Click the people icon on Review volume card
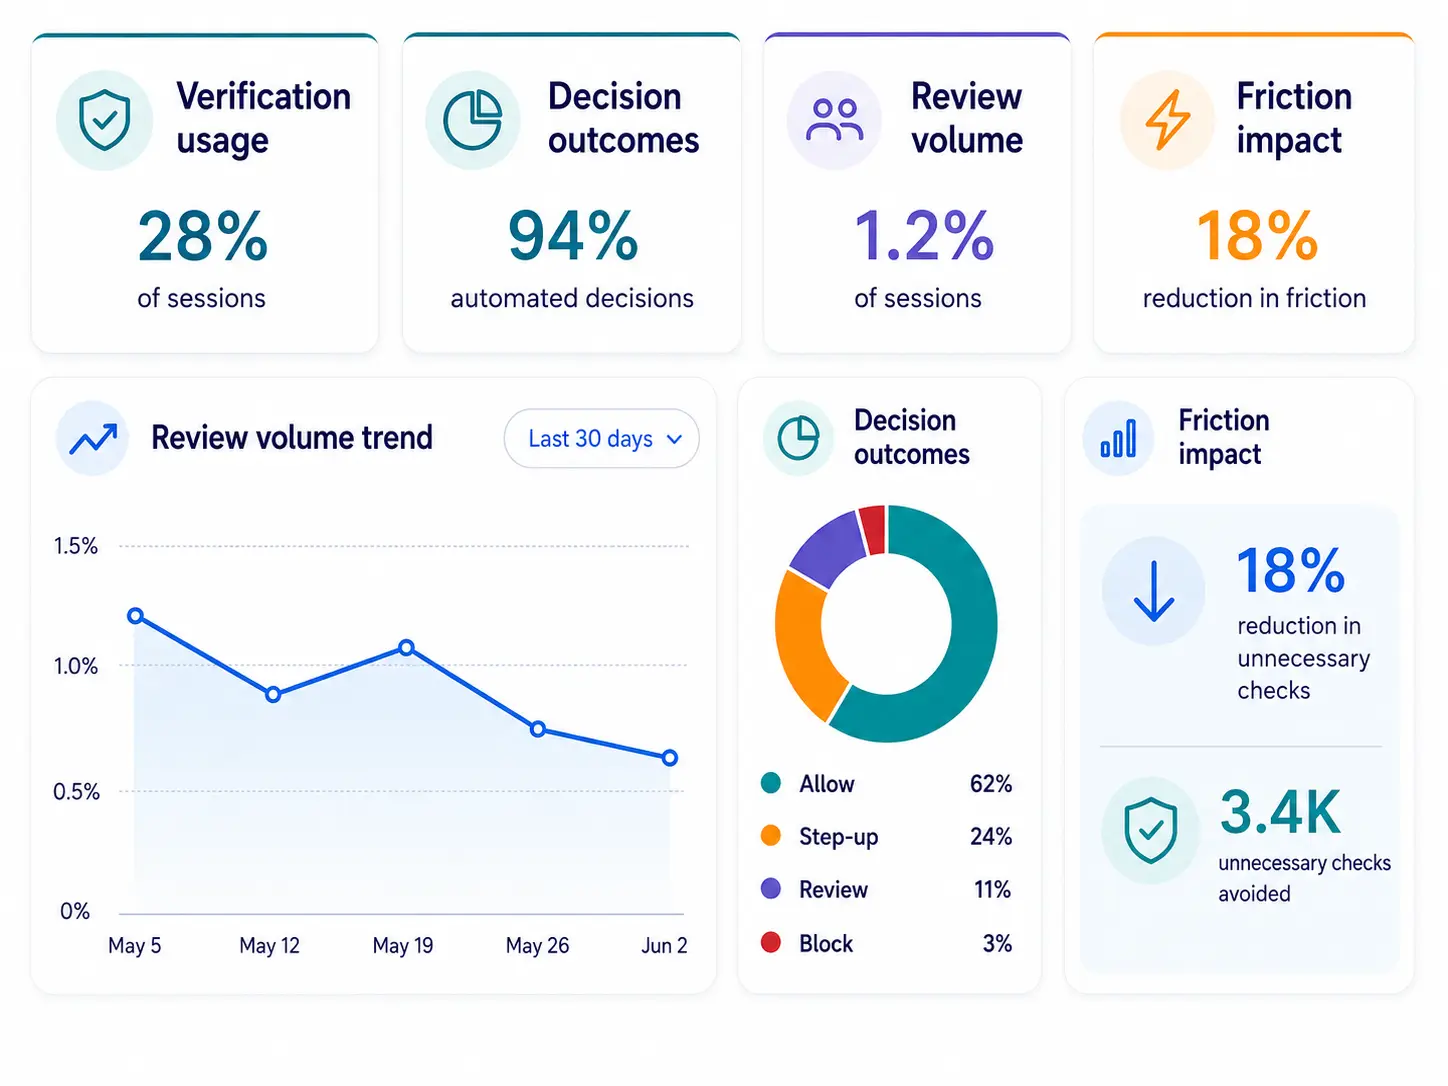Image resolution: width=1448 pixels, height=1086 pixels. pos(835,120)
